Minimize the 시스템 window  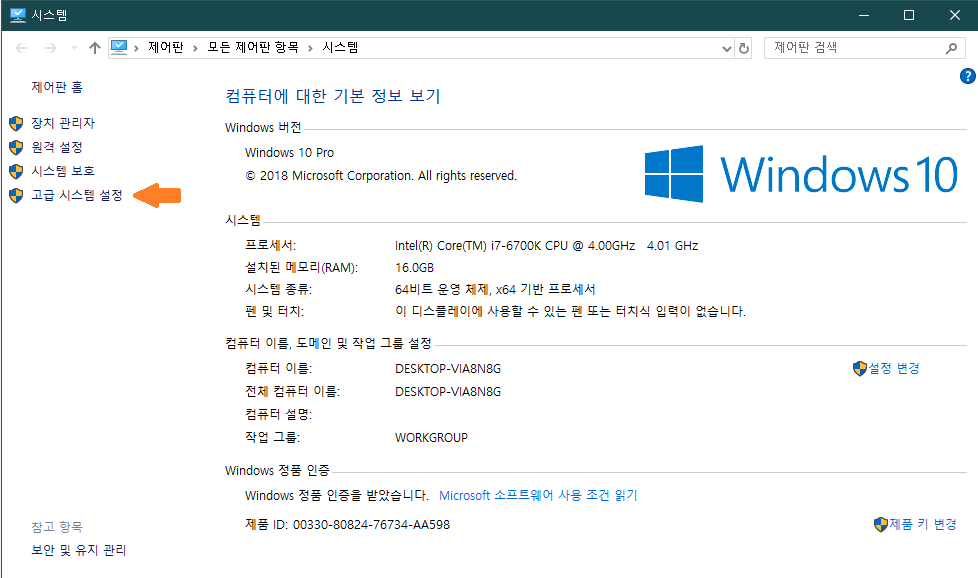click(864, 15)
